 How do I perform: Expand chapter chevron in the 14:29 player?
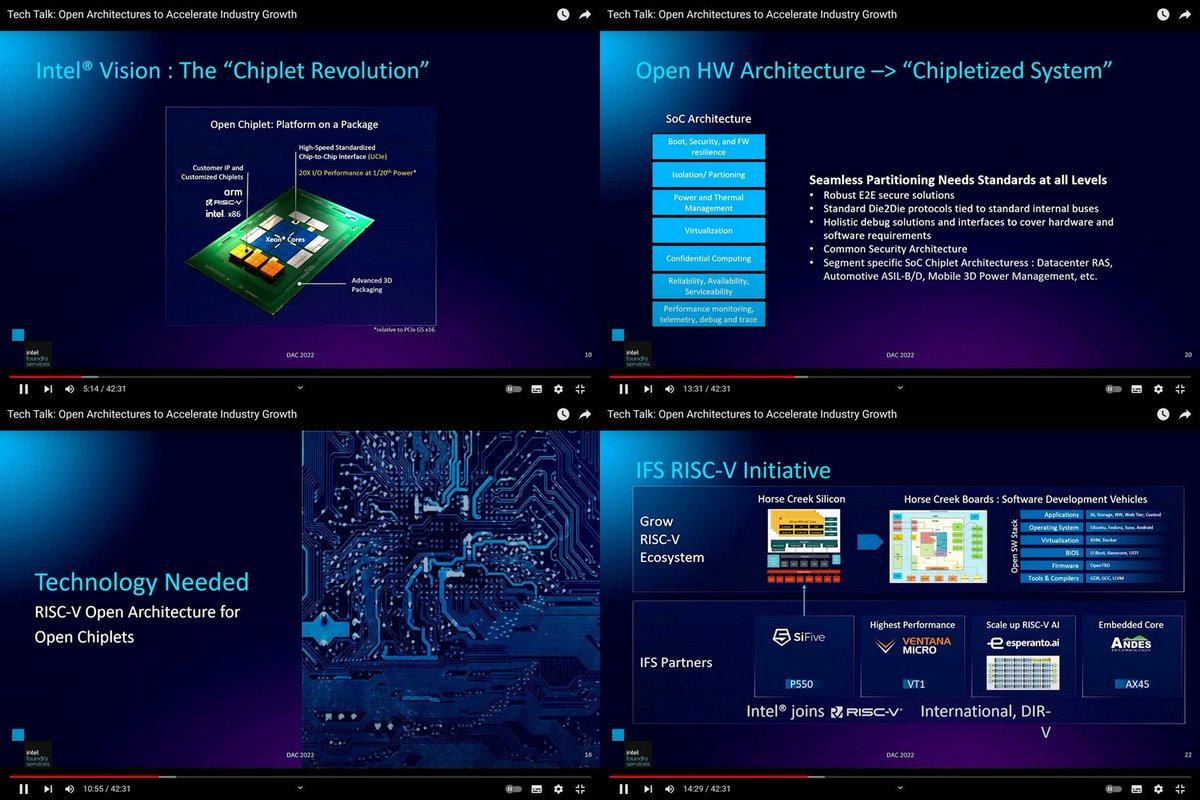click(x=900, y=787)
